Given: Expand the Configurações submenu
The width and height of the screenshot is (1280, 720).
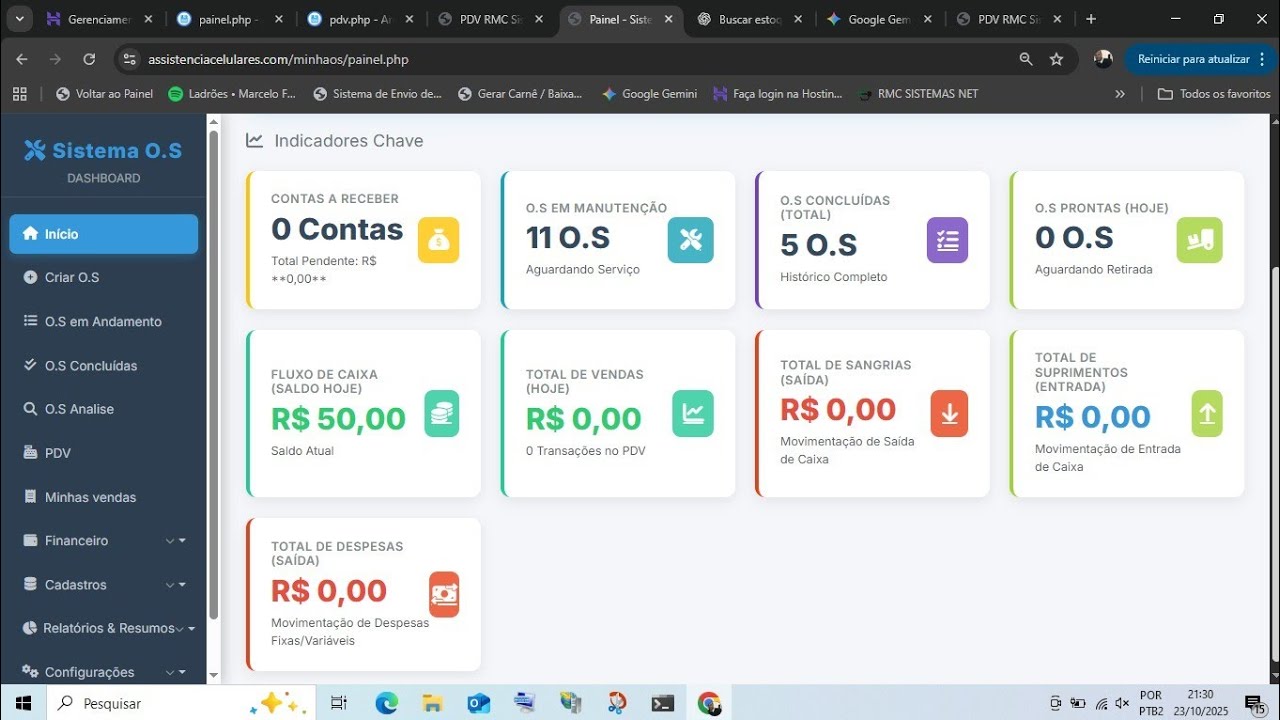Looking at the screenshot, I should 104,672.
